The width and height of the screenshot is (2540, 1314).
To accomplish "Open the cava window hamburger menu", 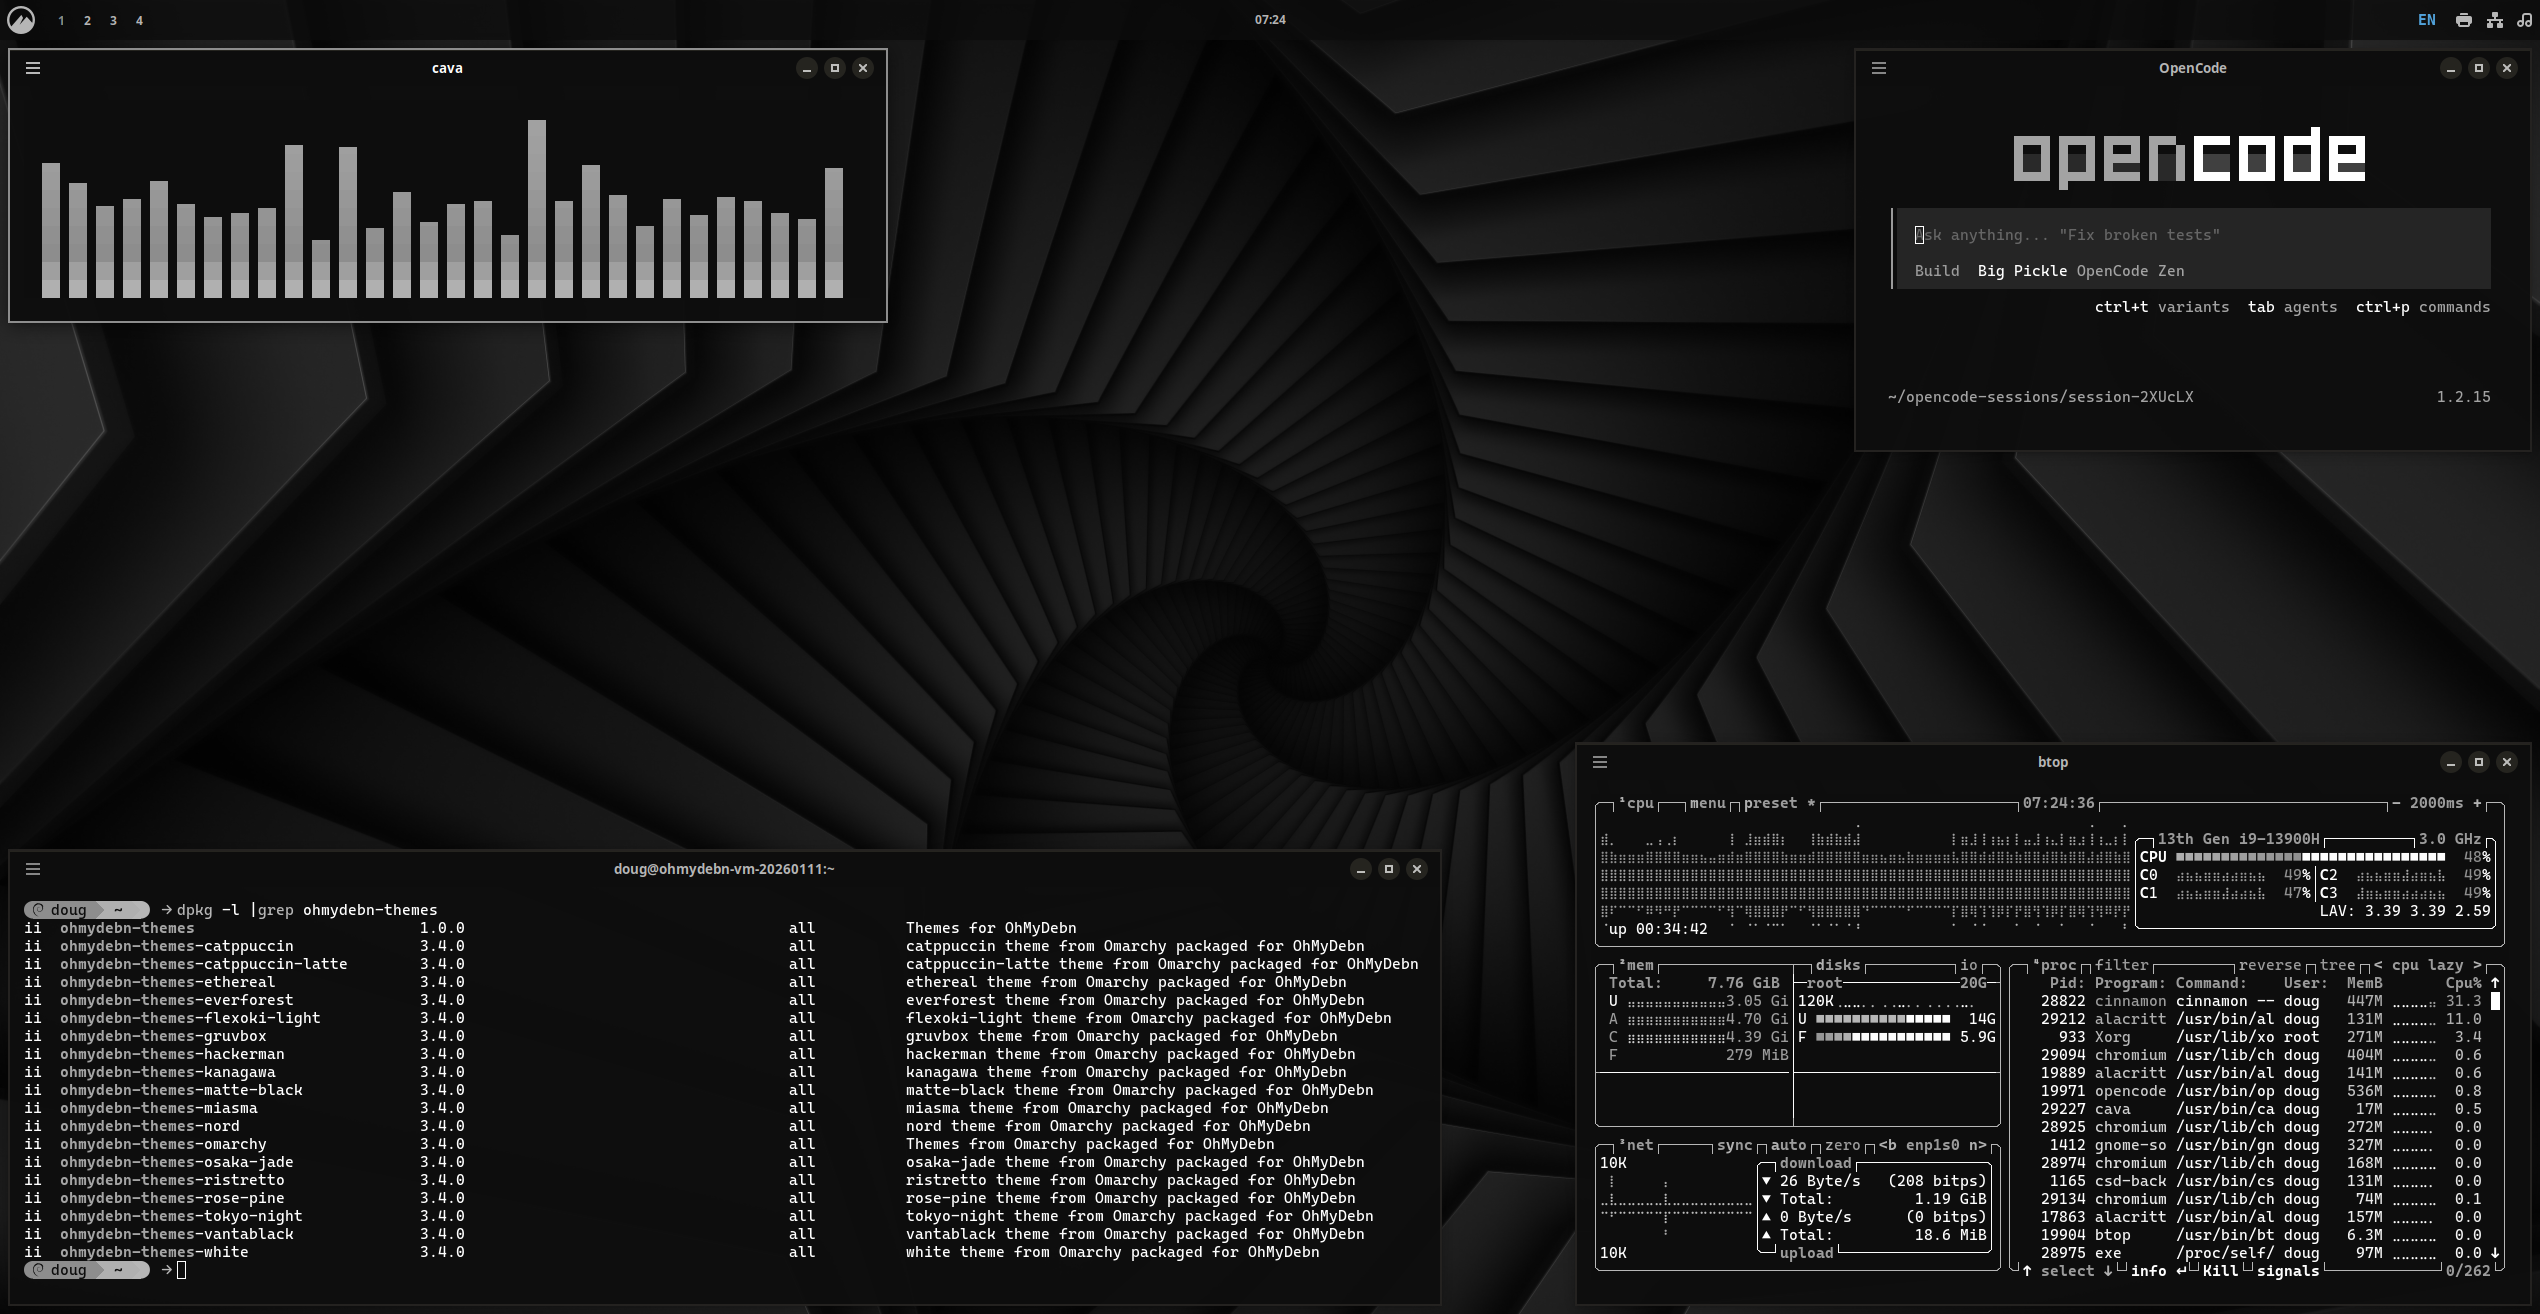I will (x=33, y=68).
